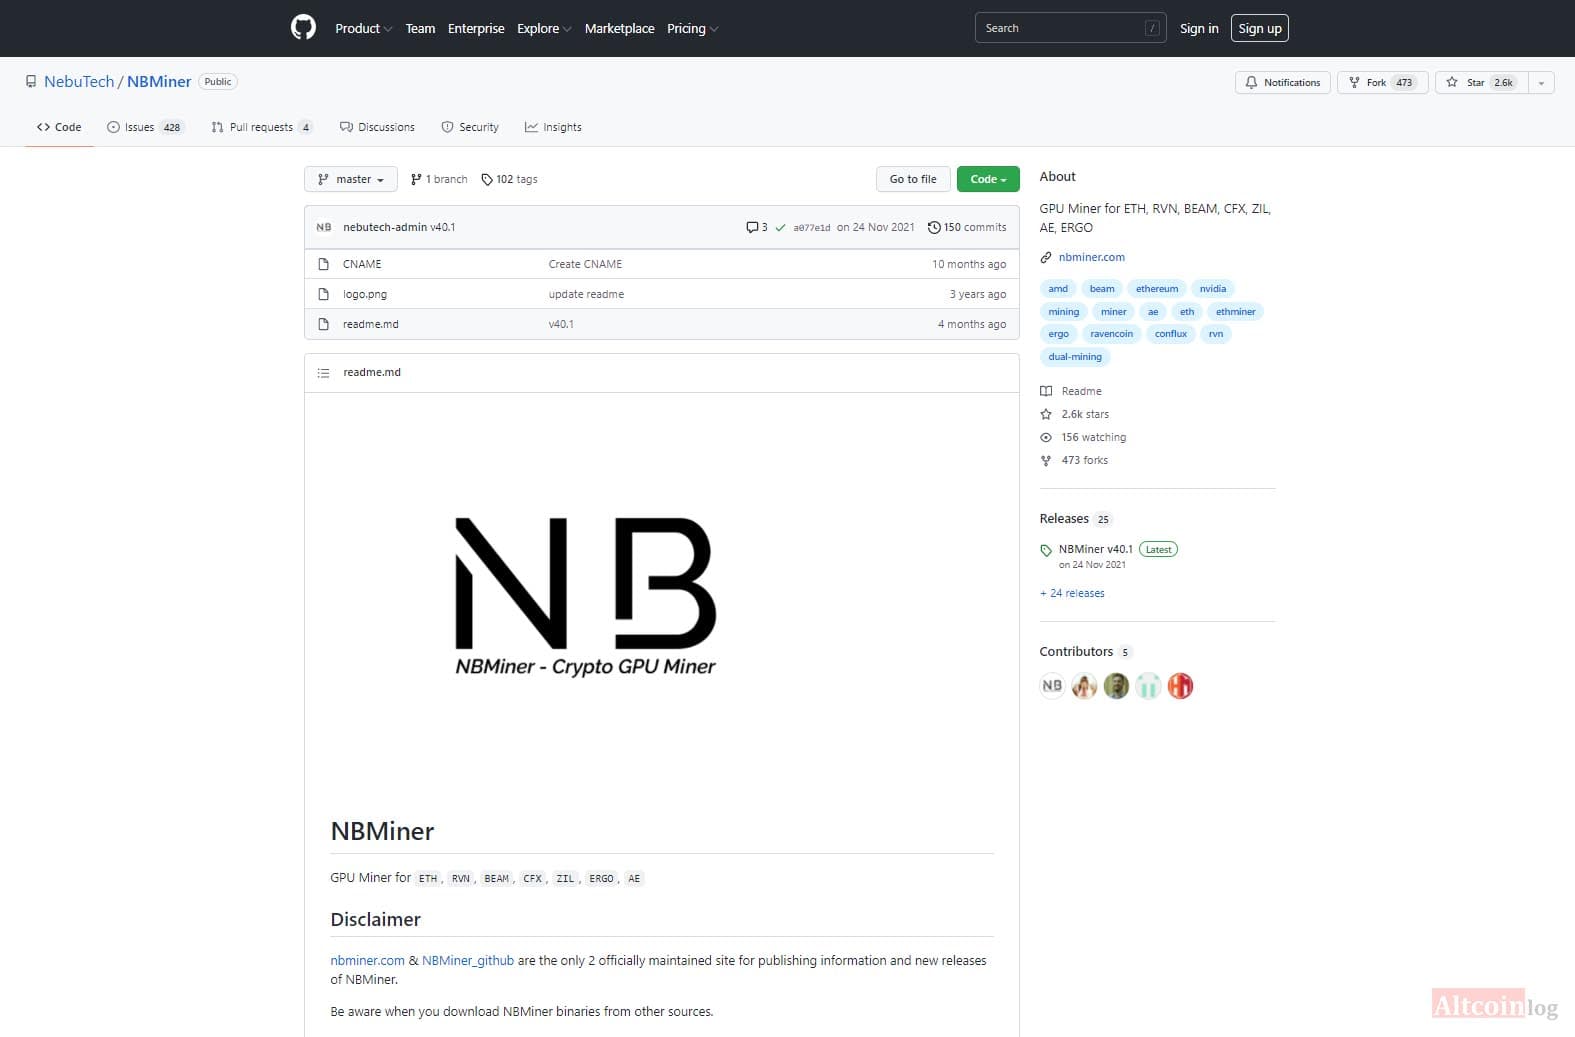Image resolution: width=1575 pixels, height=1037 pixels.
Task: Switch to the Insights tab
Action: click(x=553, y=128)
